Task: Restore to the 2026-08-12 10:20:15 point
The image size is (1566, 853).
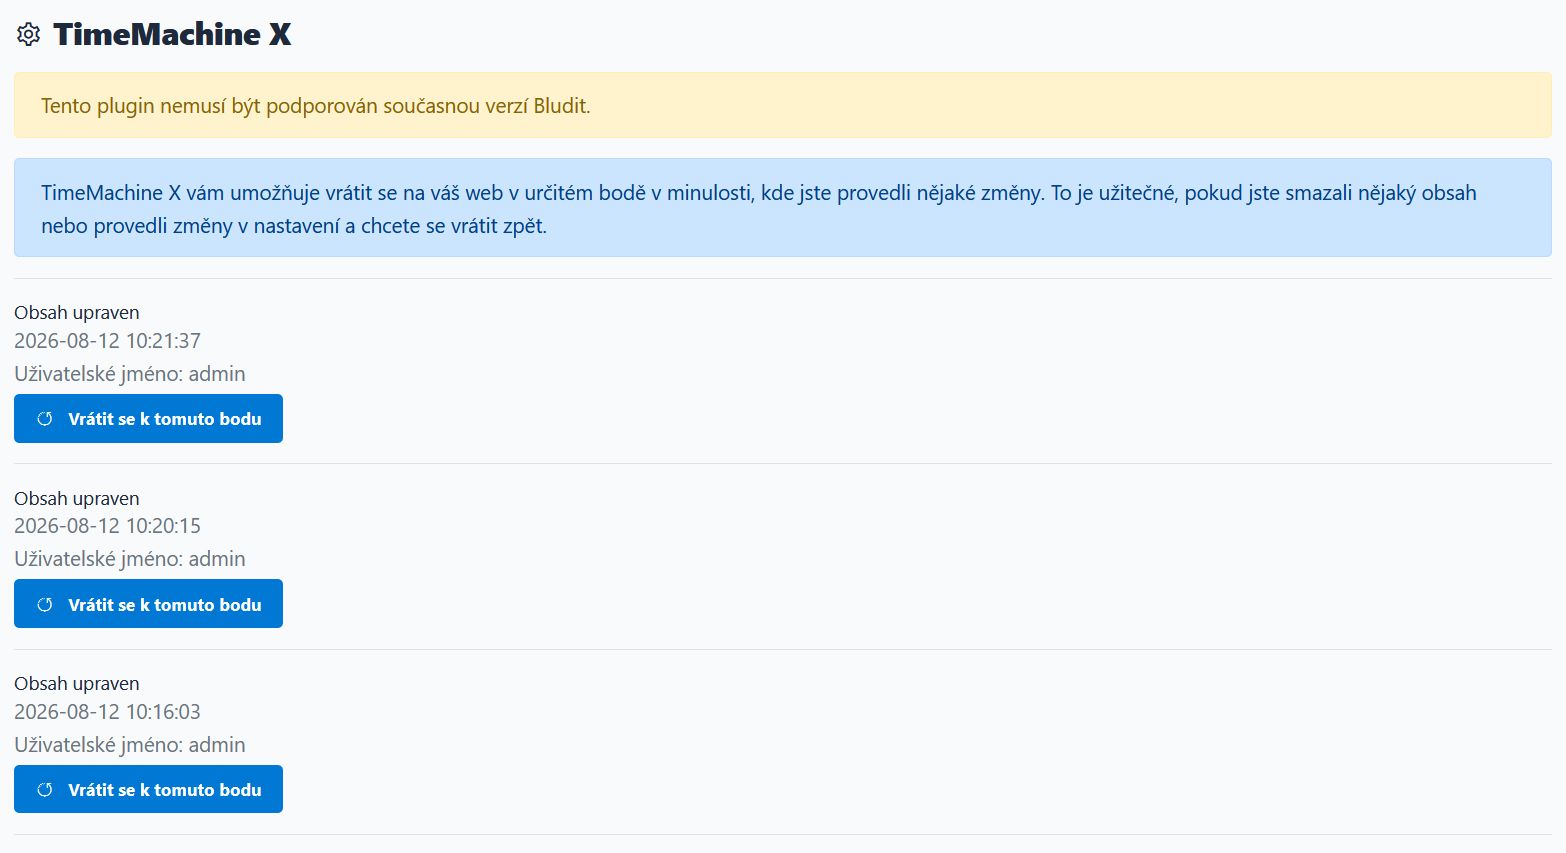Action: [x=148, y=603]
